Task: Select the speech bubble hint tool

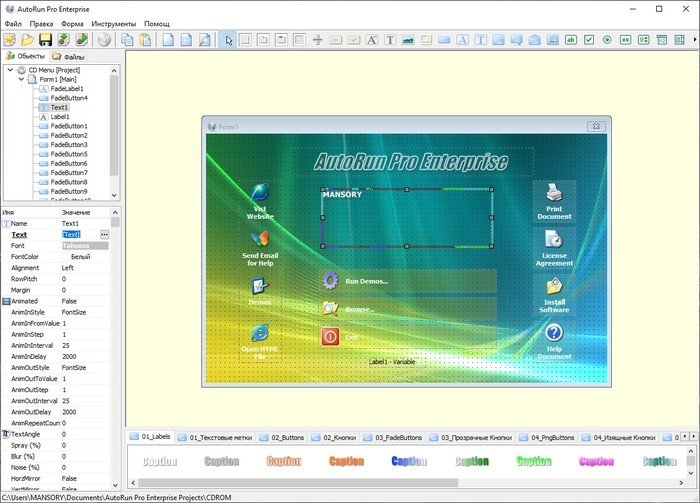Action: (517, 40)
